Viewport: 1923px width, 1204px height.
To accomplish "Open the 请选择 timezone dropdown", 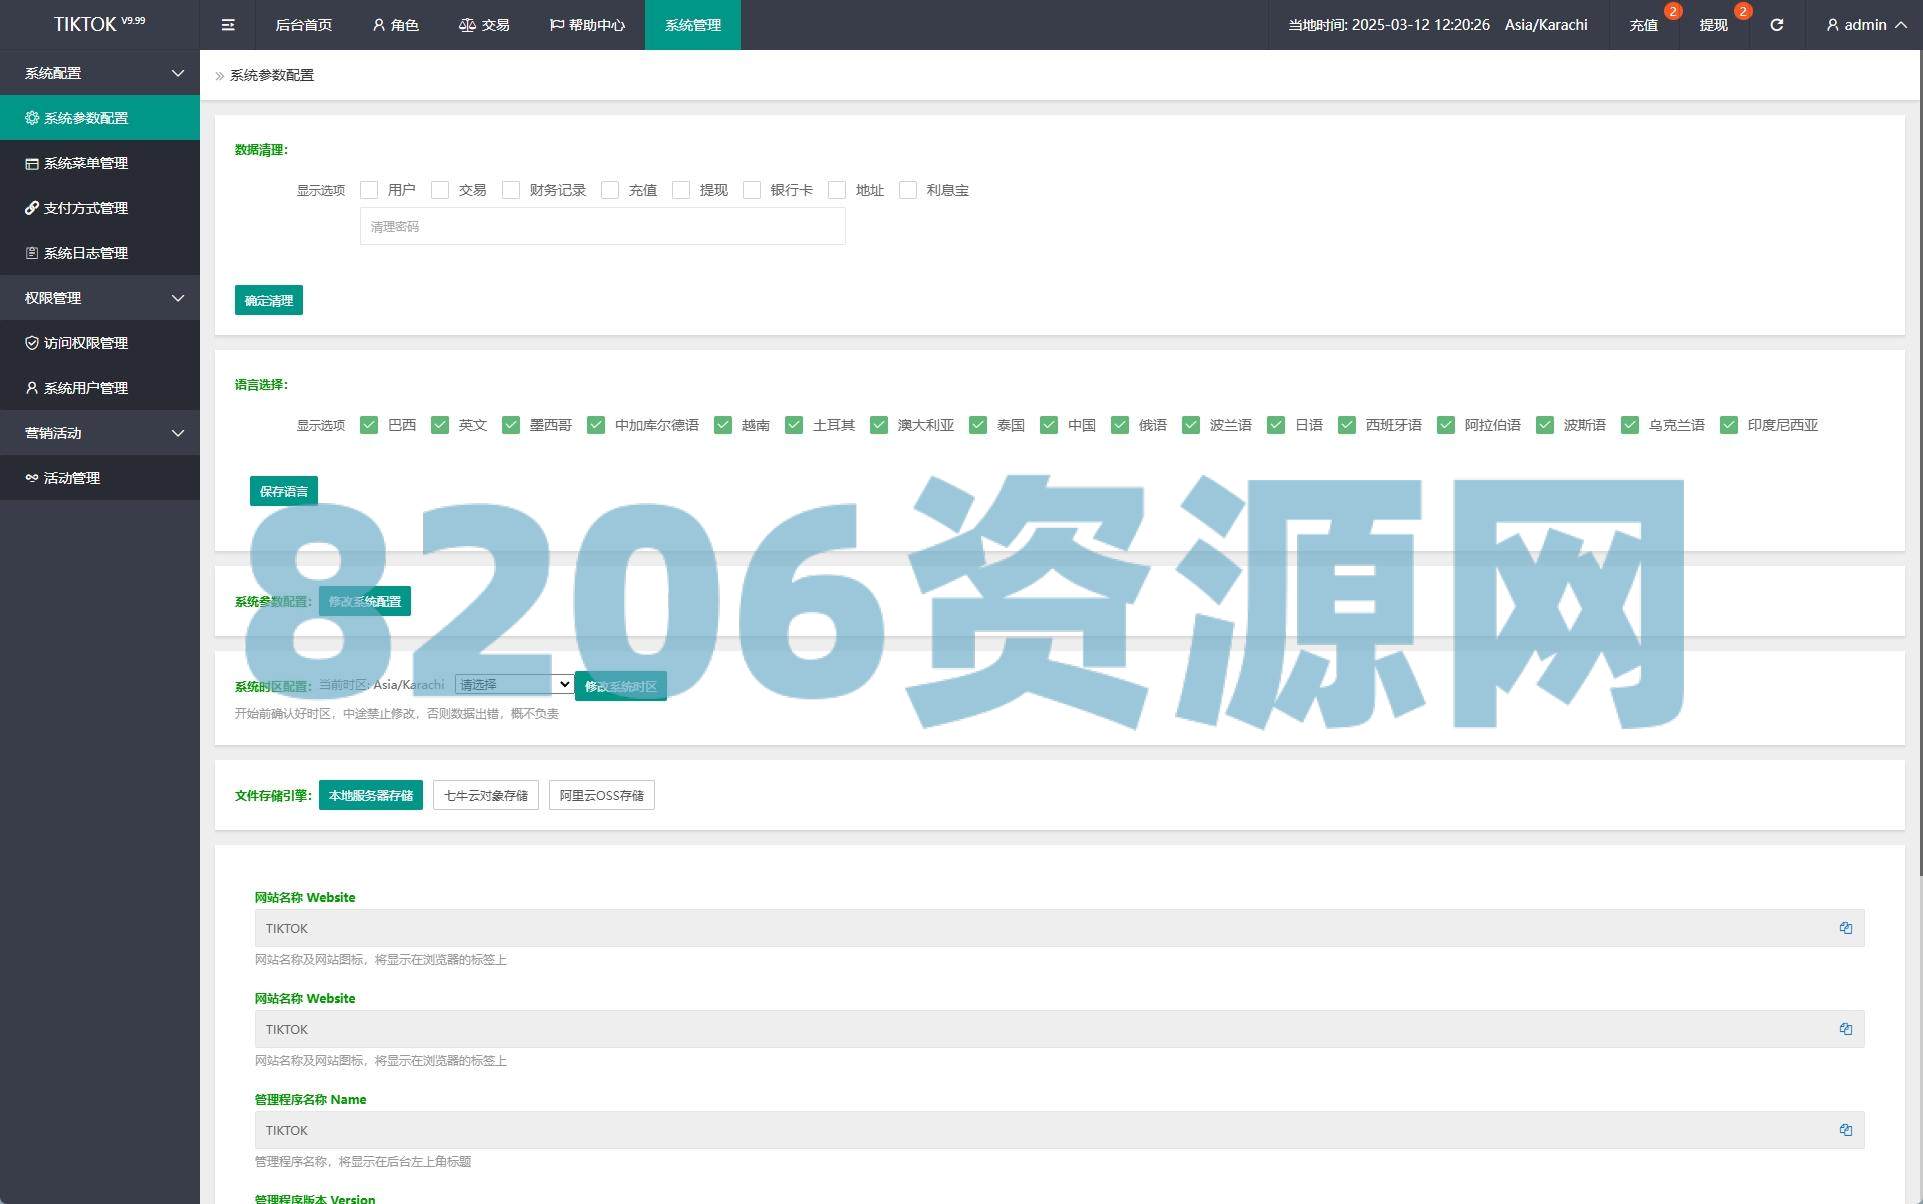I will point(514,684).
